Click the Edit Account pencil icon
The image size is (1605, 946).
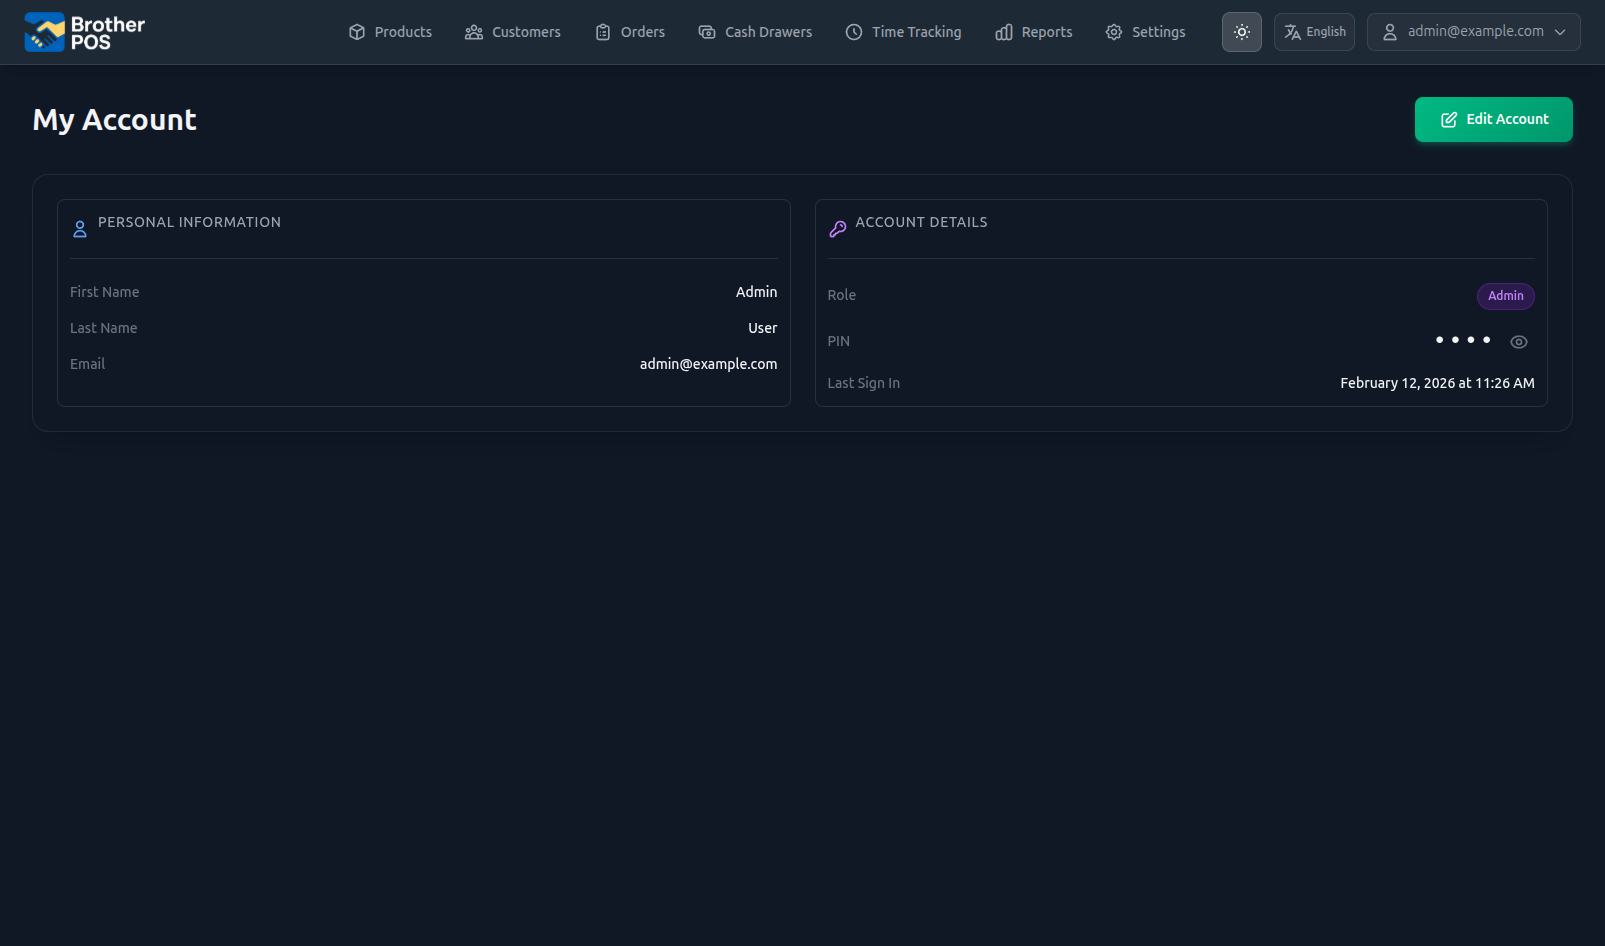click(x=1447, y=119)
